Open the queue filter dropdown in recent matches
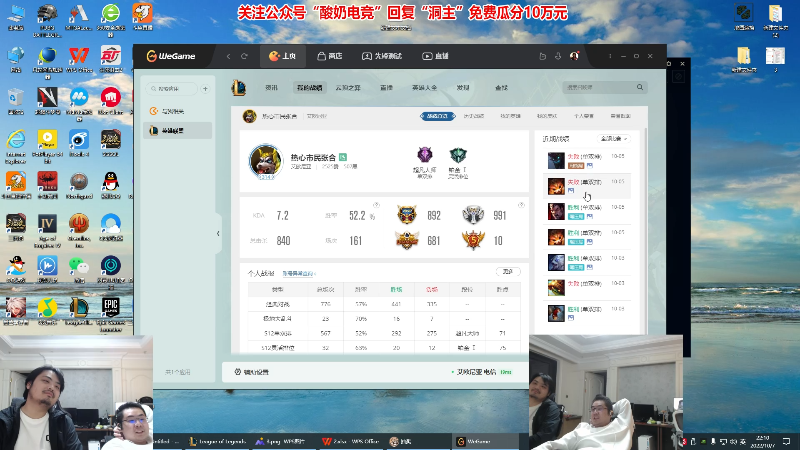 pos(614,139)
